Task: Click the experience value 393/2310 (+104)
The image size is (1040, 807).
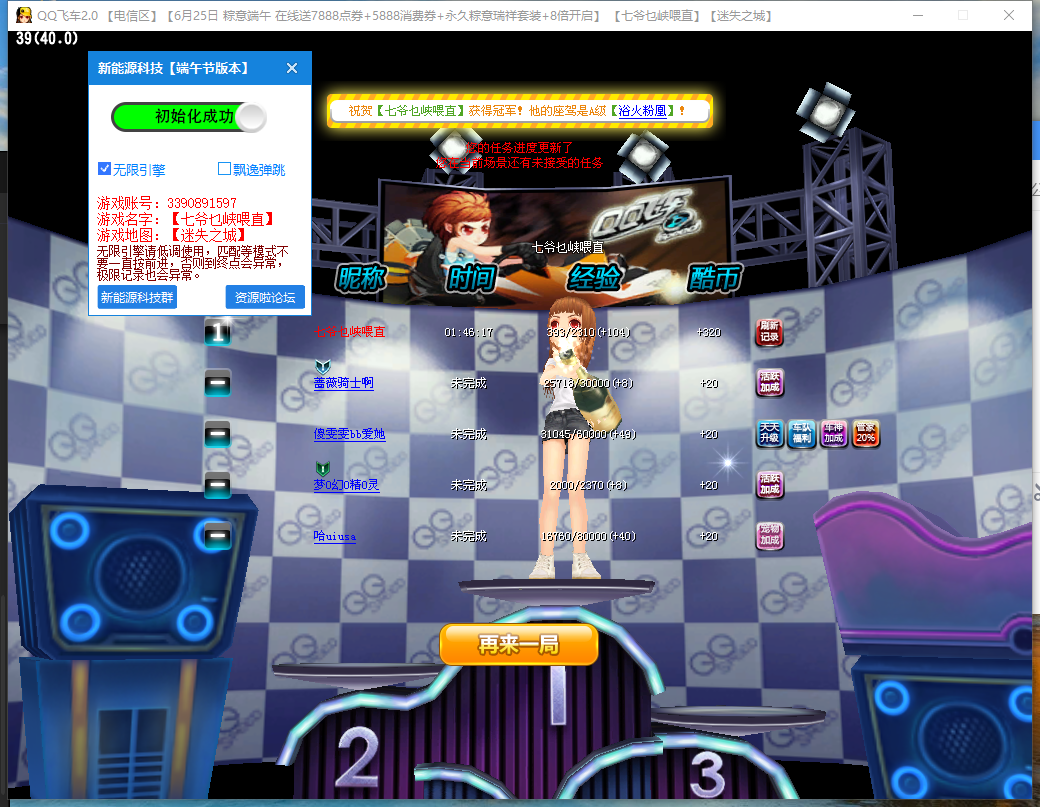Action: 588,332
